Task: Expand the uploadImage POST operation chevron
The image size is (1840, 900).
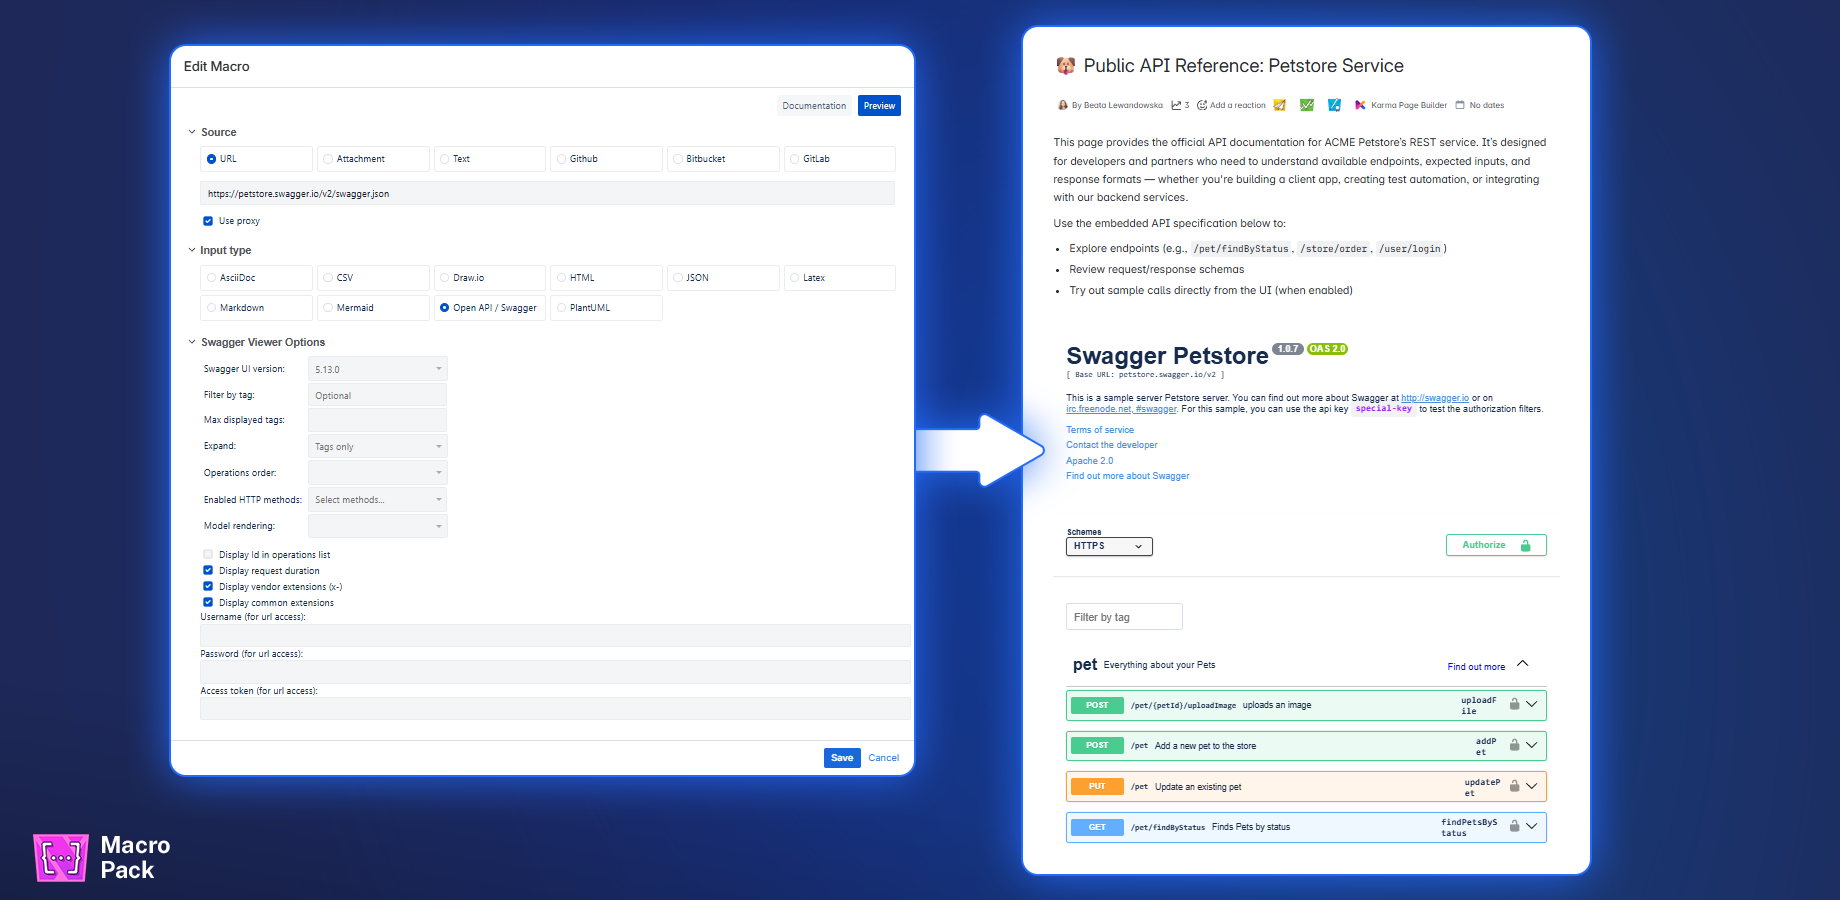Action: (1531, 704)
